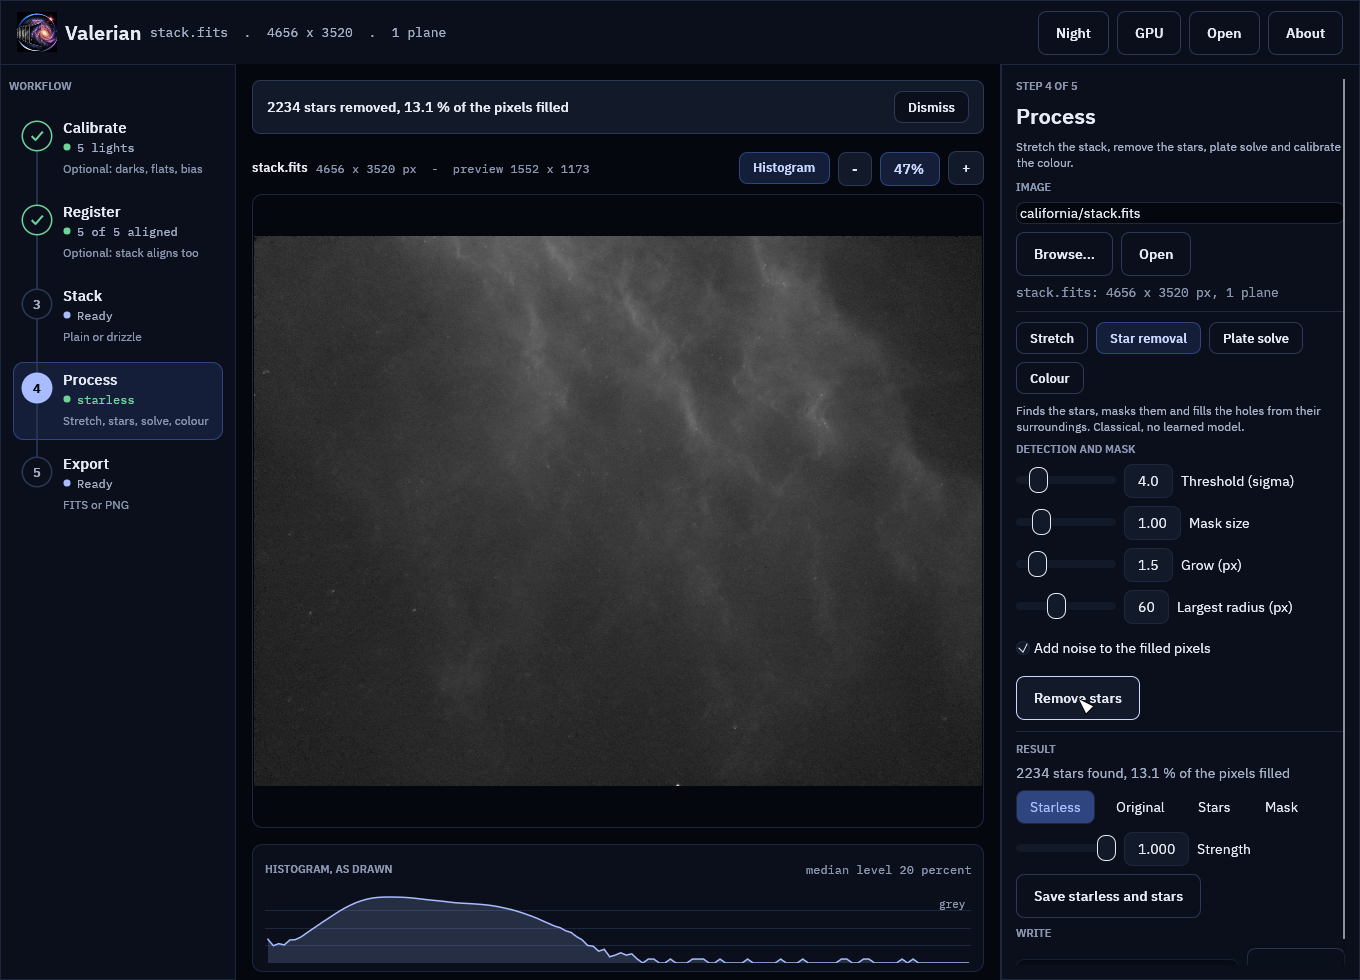Image resolution: width=1360 pixels, height=980 pixels.
Task: Click the Strength value field 1.000
Action: point(1156,849)
